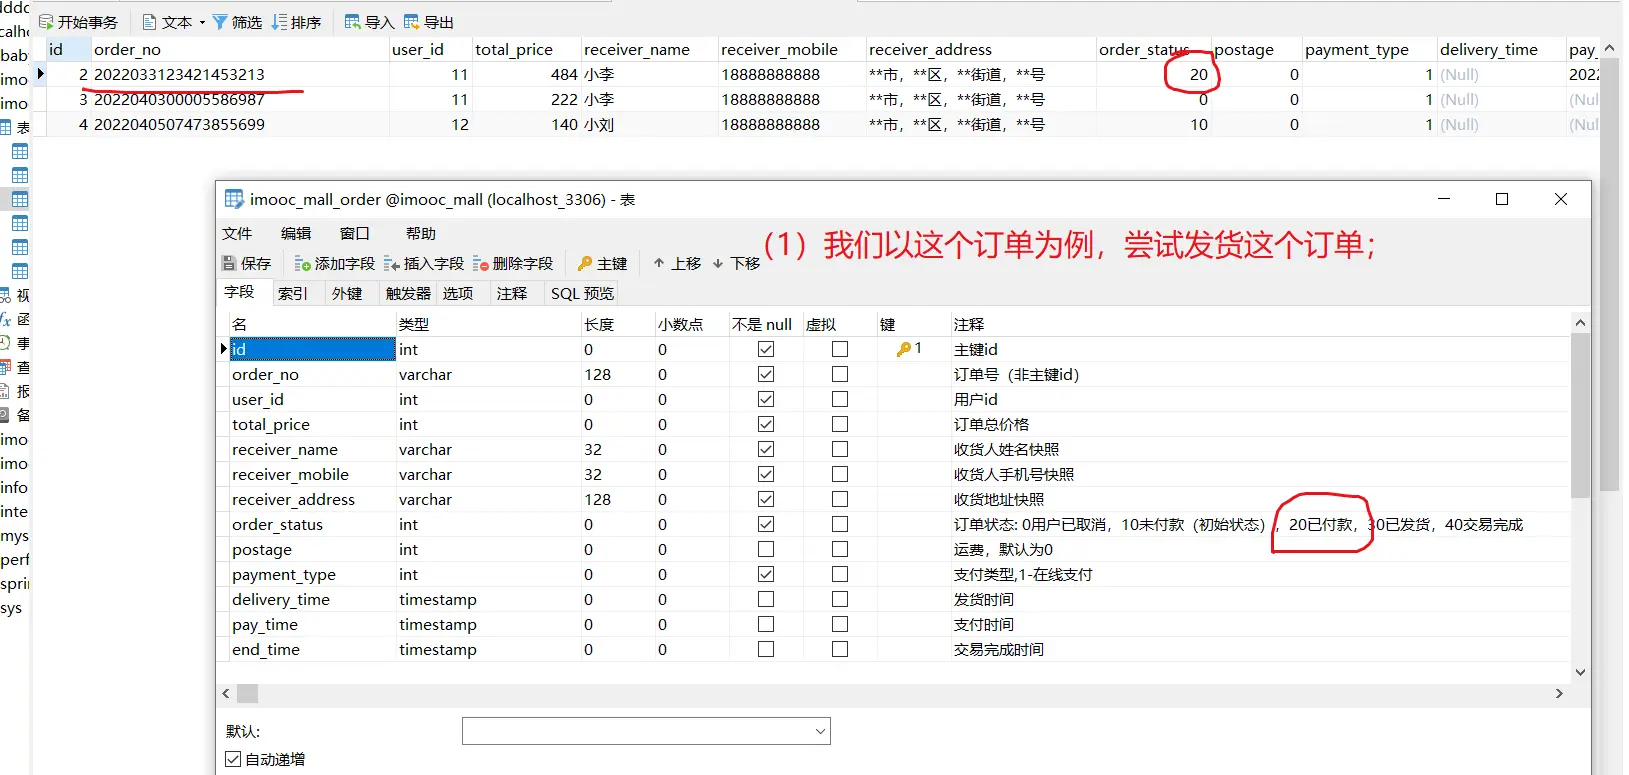Image resolution: width=1629 pixels, height=775 pixels.
Task: Click the 长度 column header in the designer
Action: [617, 324]
